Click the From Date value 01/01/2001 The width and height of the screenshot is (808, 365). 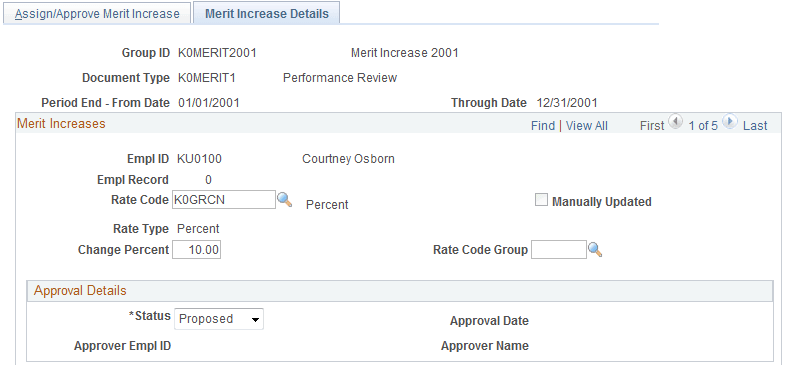tap(209, 103)
